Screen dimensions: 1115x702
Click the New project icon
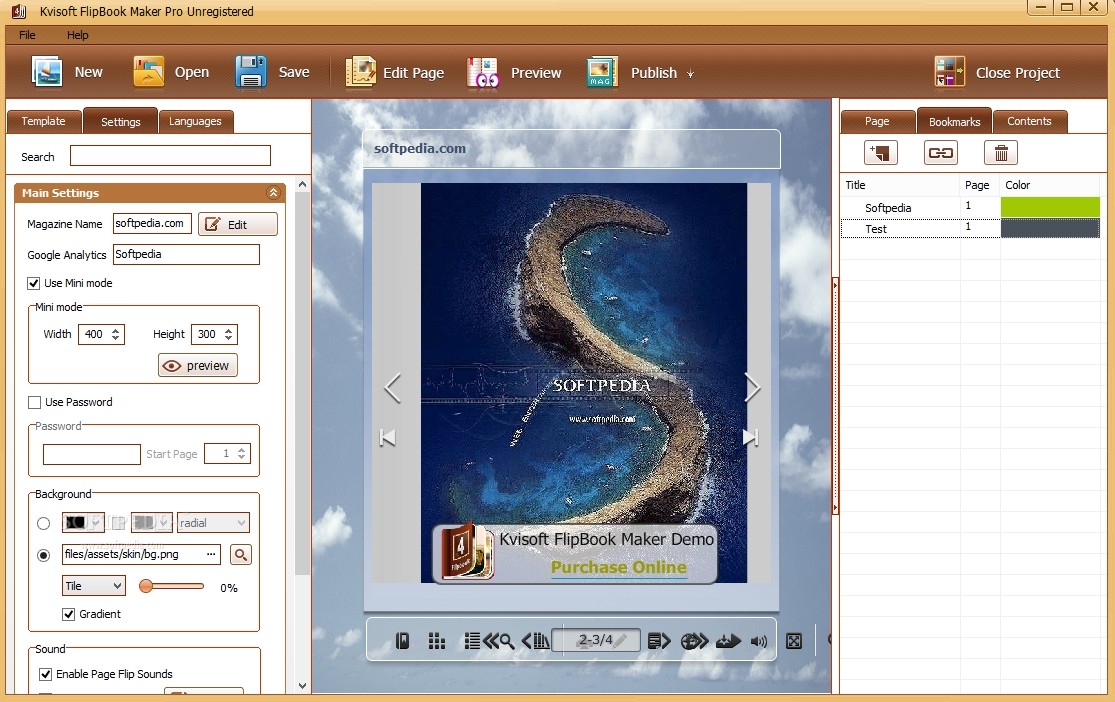[x=47, y=72]
